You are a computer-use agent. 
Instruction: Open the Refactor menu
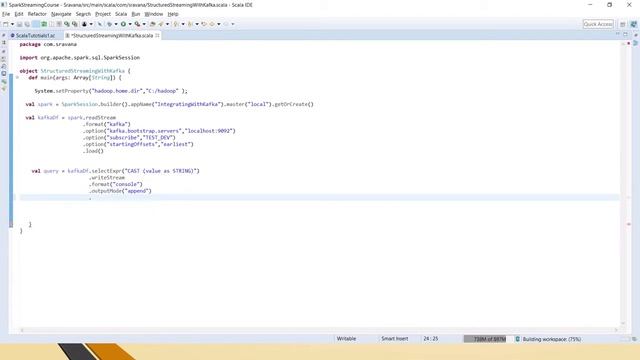coord(37,14)
